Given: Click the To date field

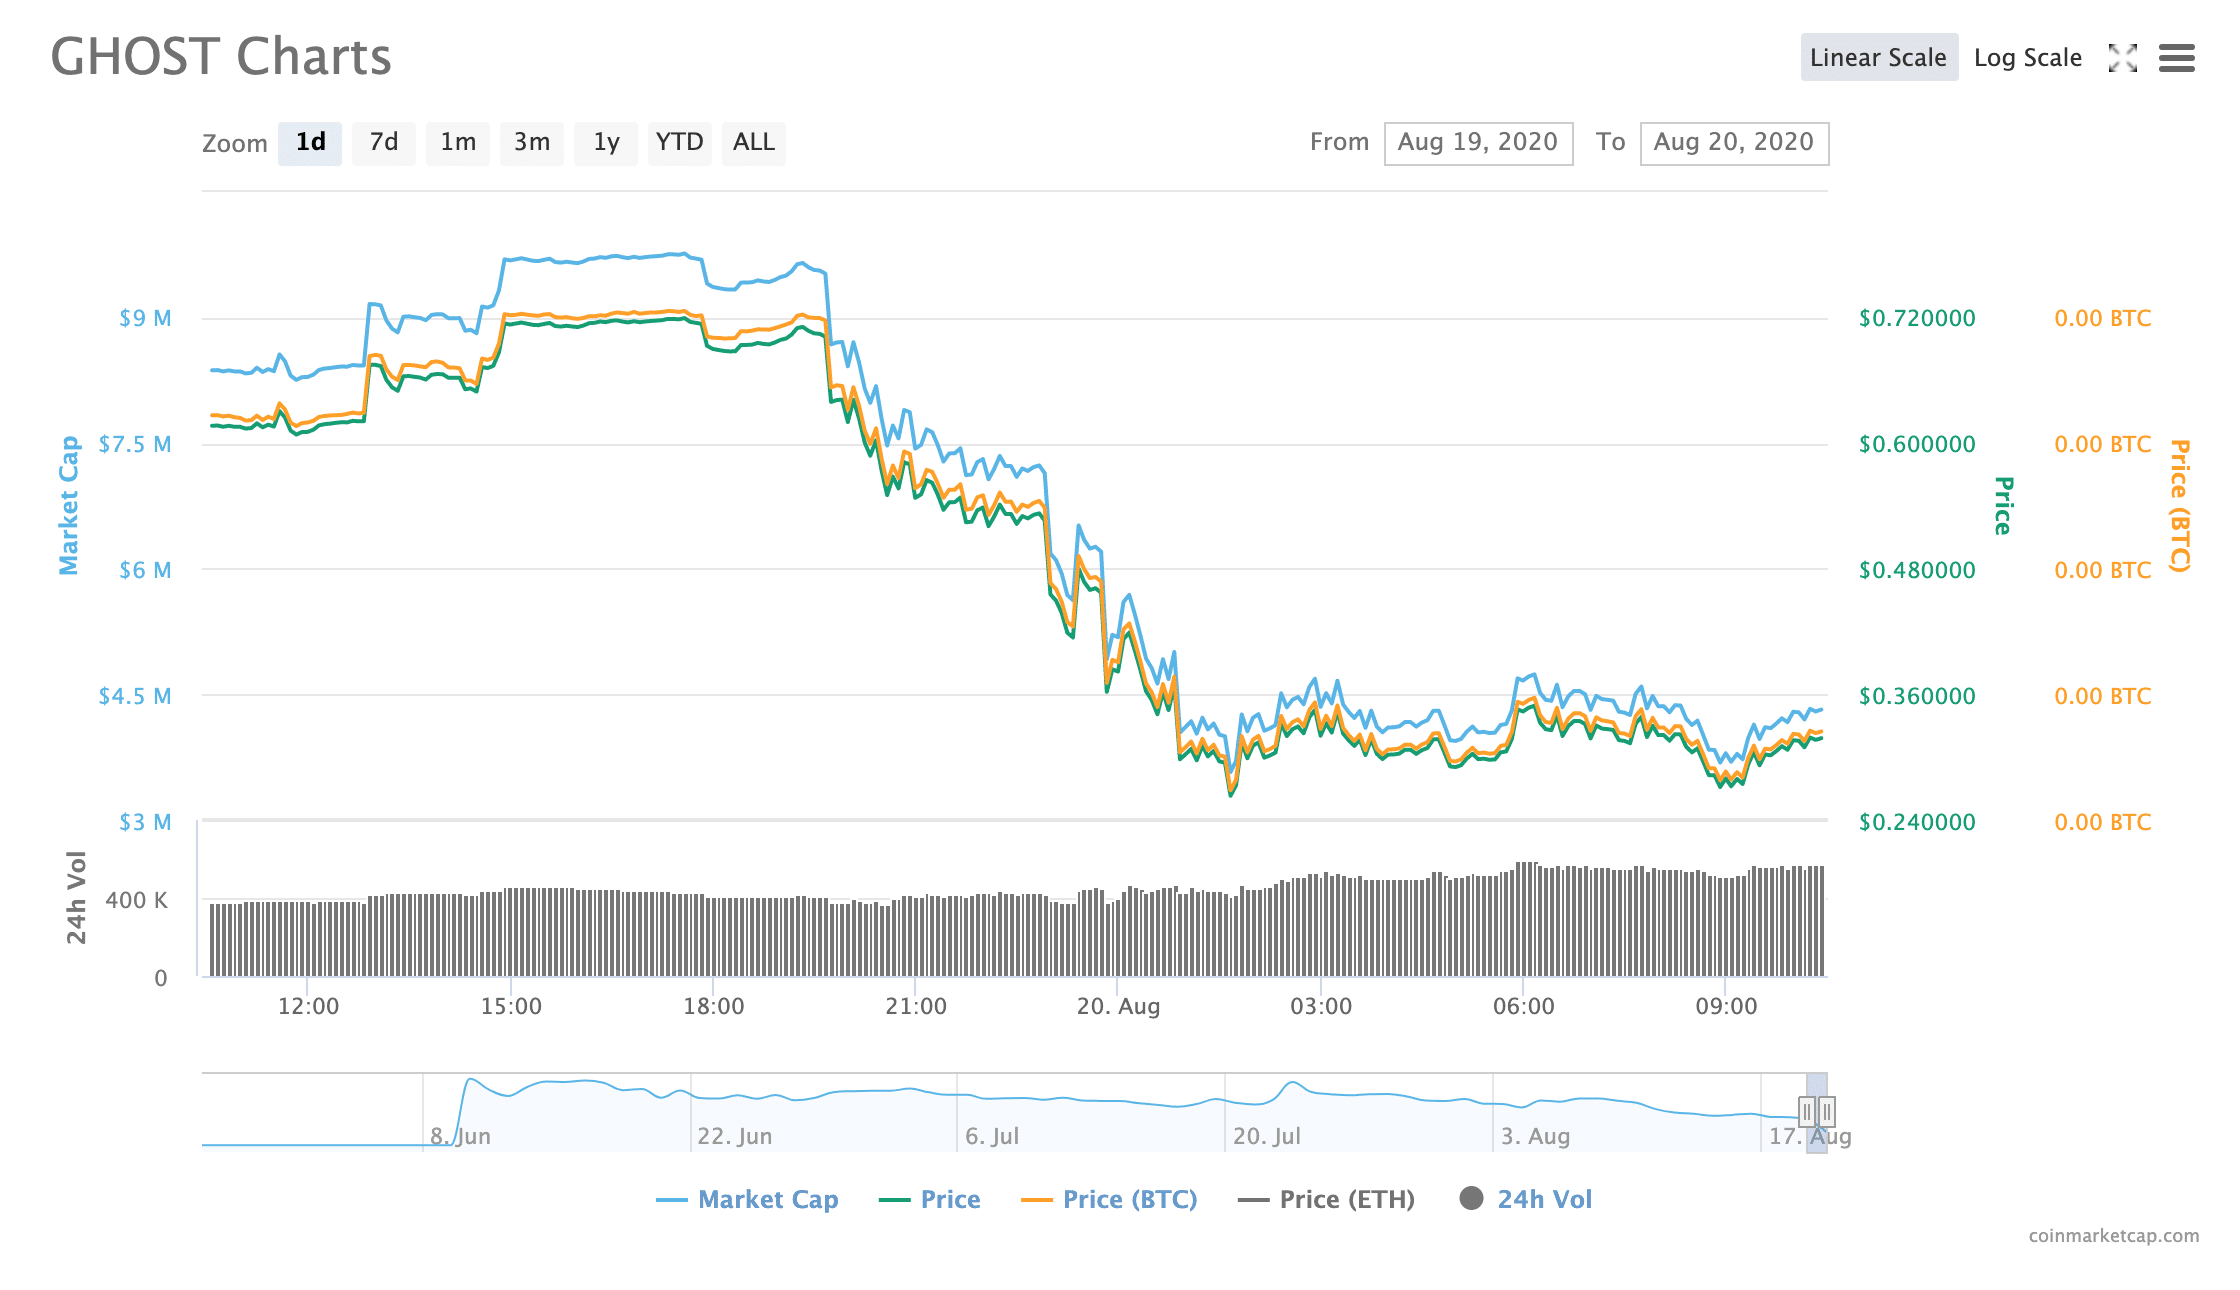Looking at the screenshot, I should 1733,142.
